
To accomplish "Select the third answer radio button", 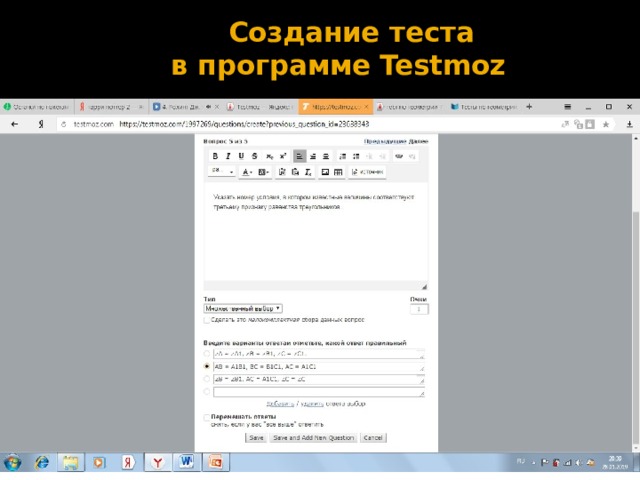I will click(207, 379).
